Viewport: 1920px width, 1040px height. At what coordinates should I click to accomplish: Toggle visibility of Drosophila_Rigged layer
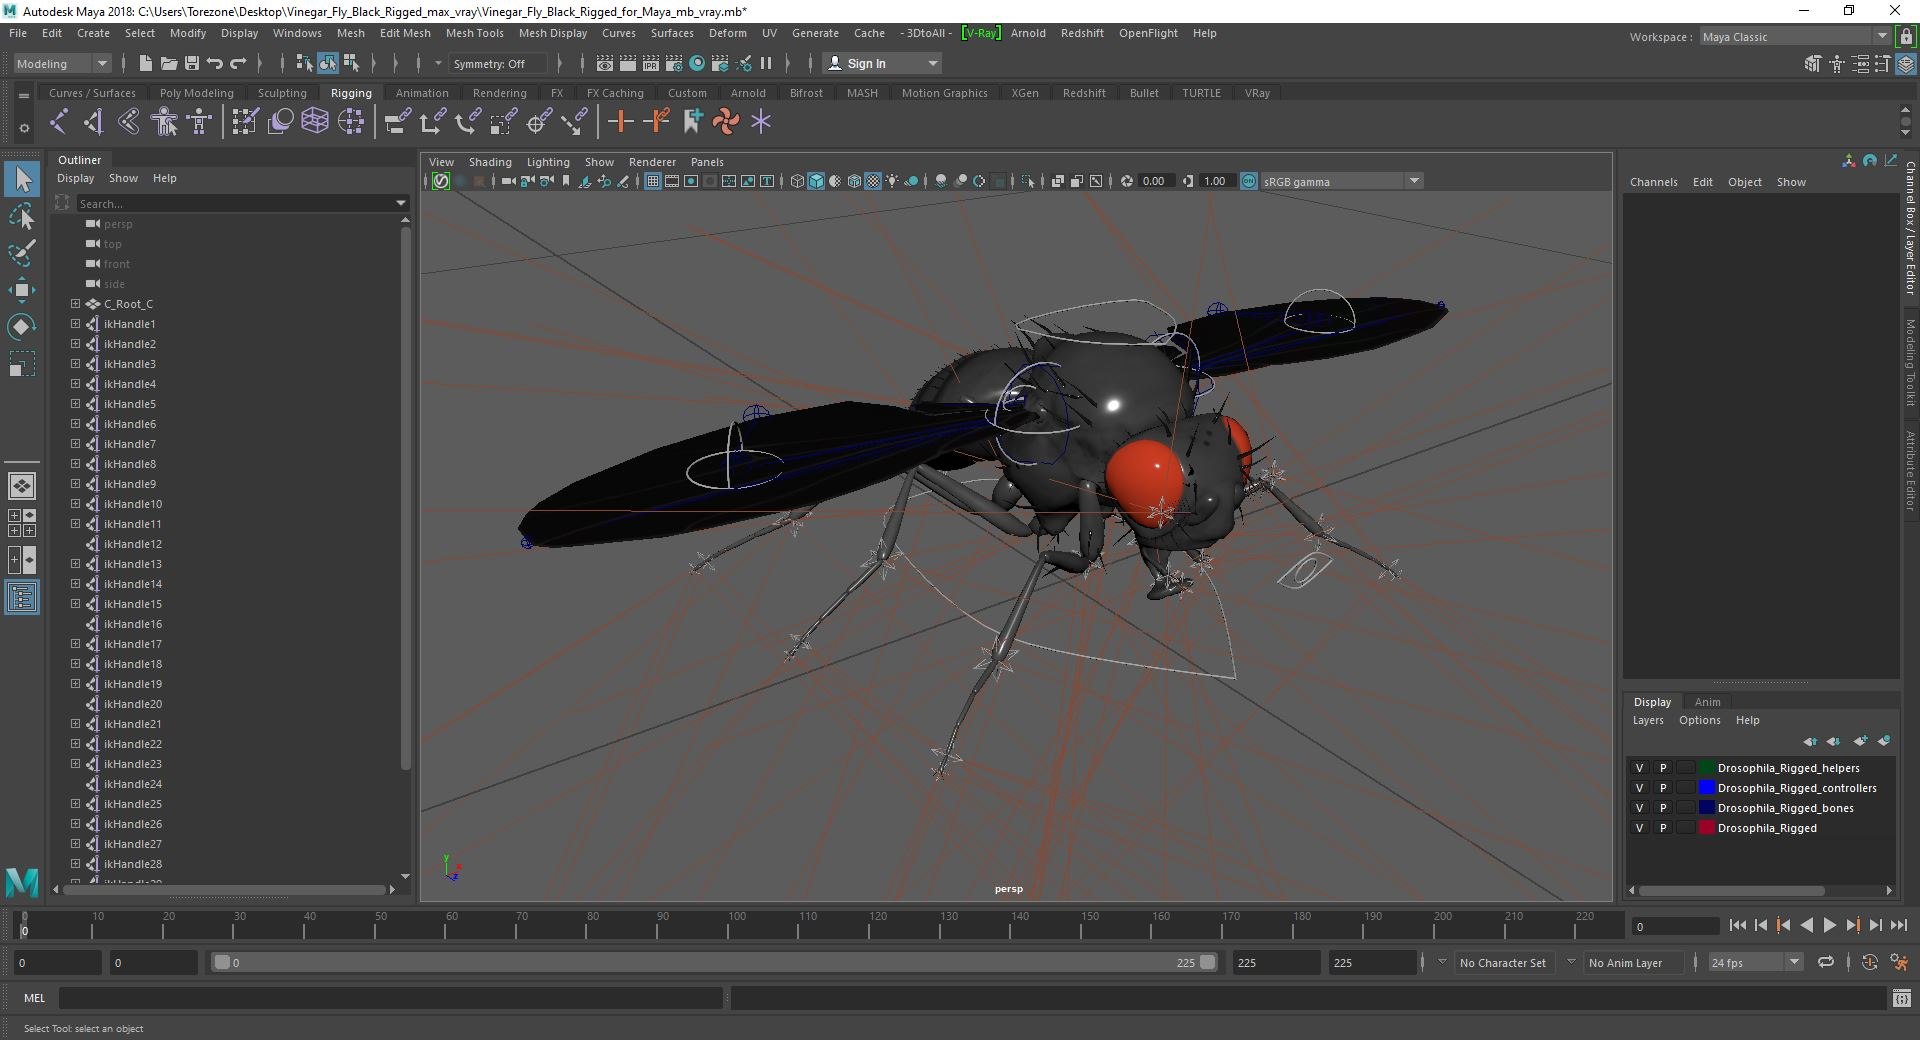coord(1639,828)
